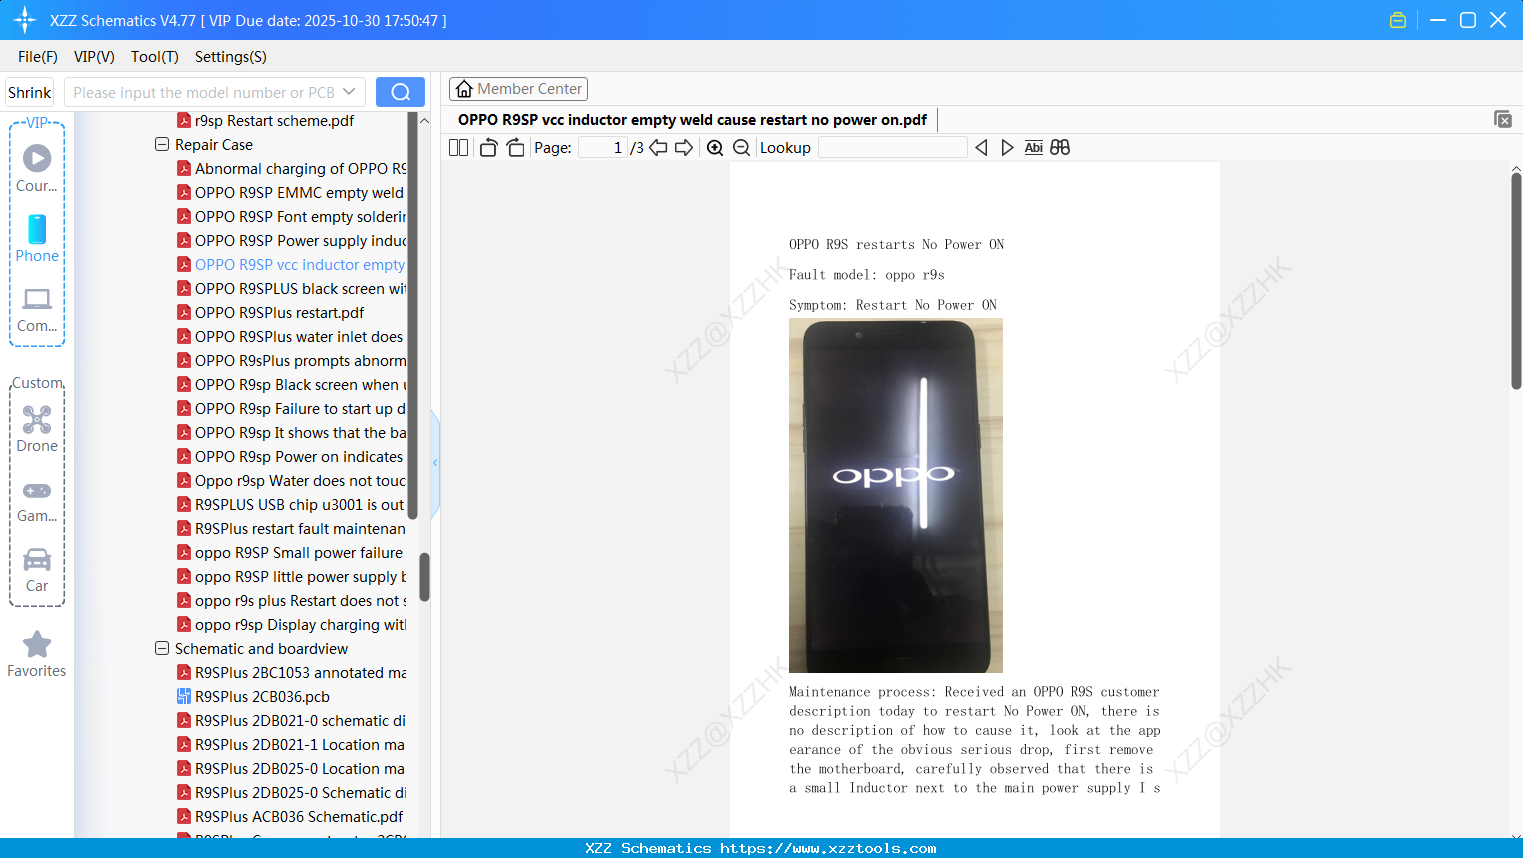Zoom in on the PDF
1523x858 pixels.
(x=715, y=148)
